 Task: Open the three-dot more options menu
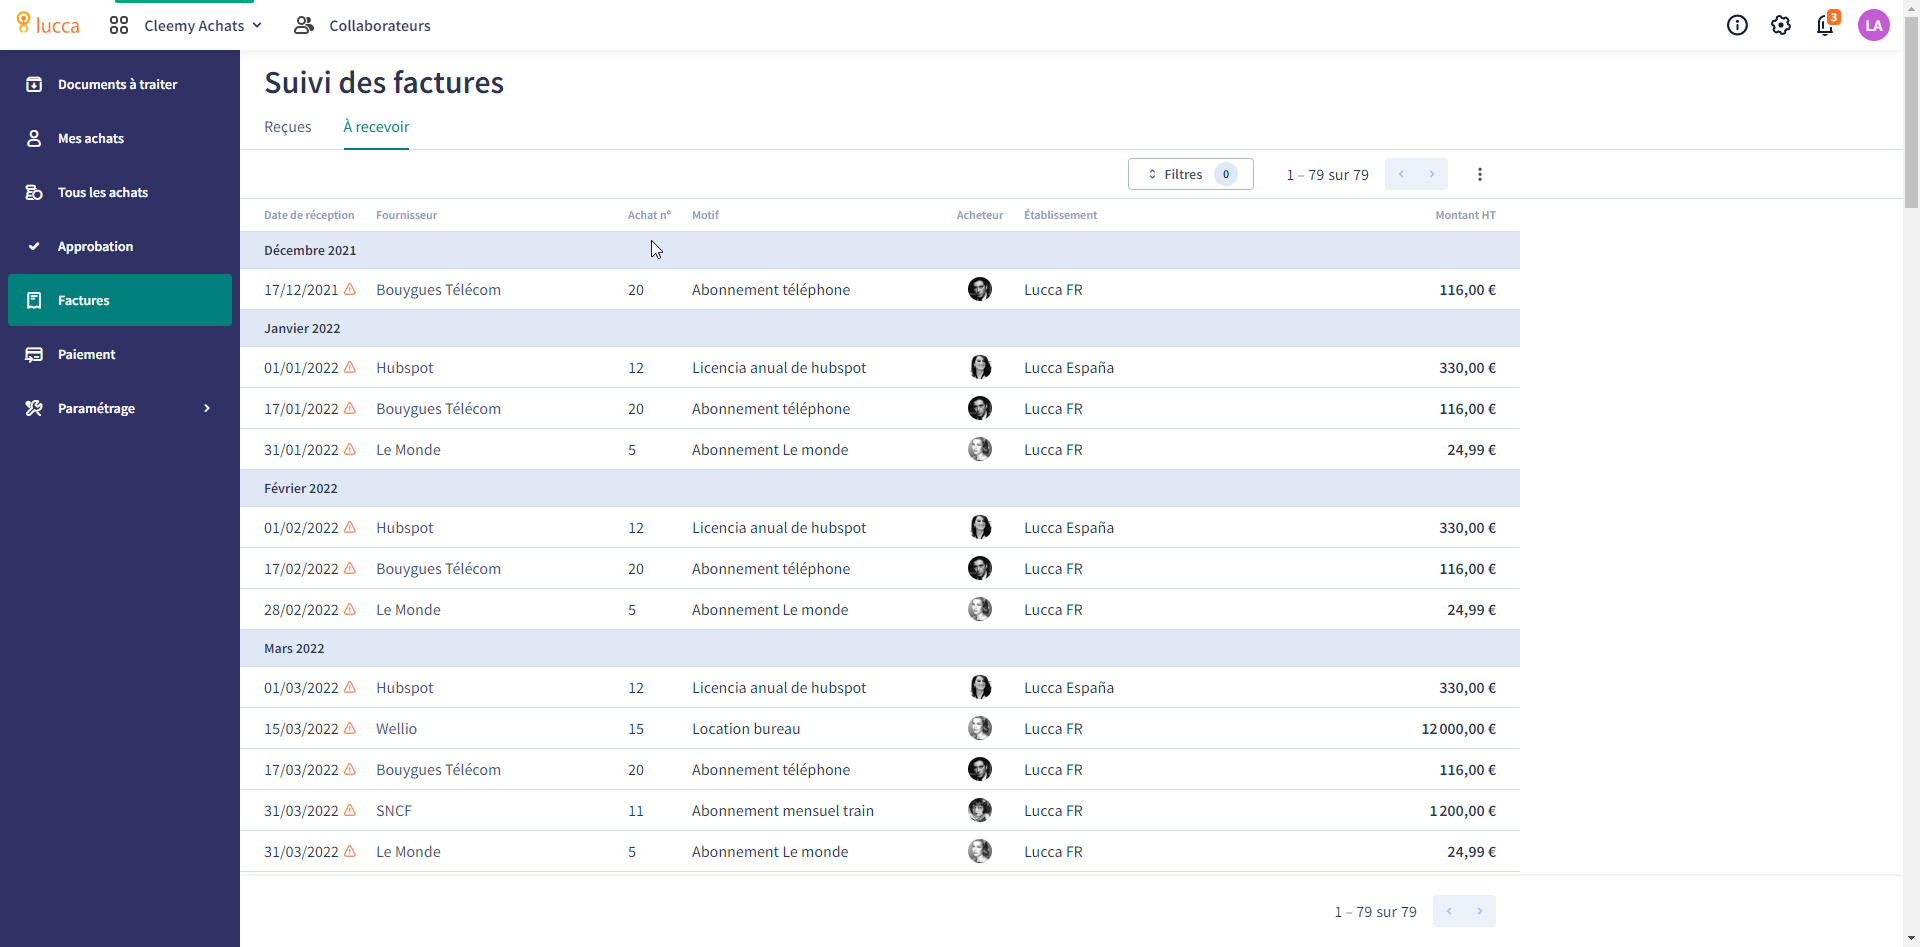click(1480, 174)
